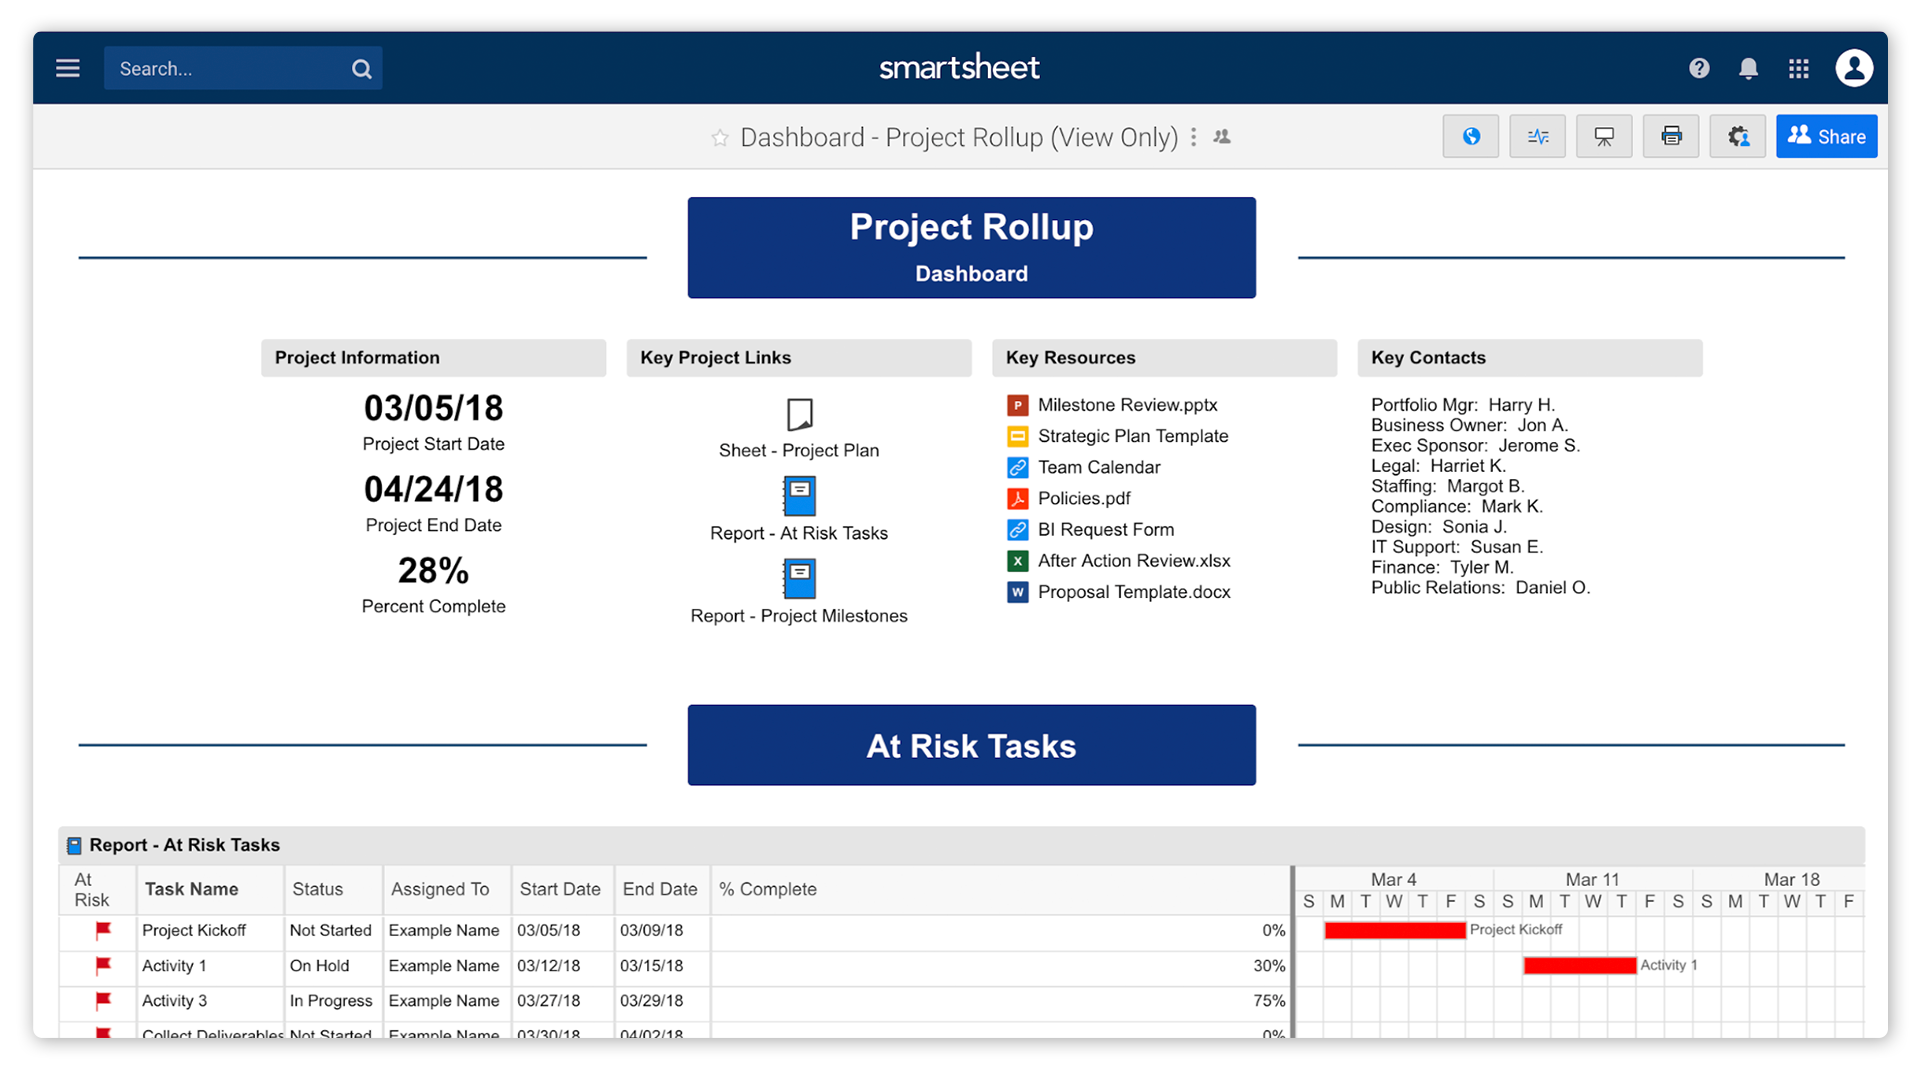Click the Project Rollup Dashboard title banner
The image size is (1920, 1076).
click(x=971, y=247)
